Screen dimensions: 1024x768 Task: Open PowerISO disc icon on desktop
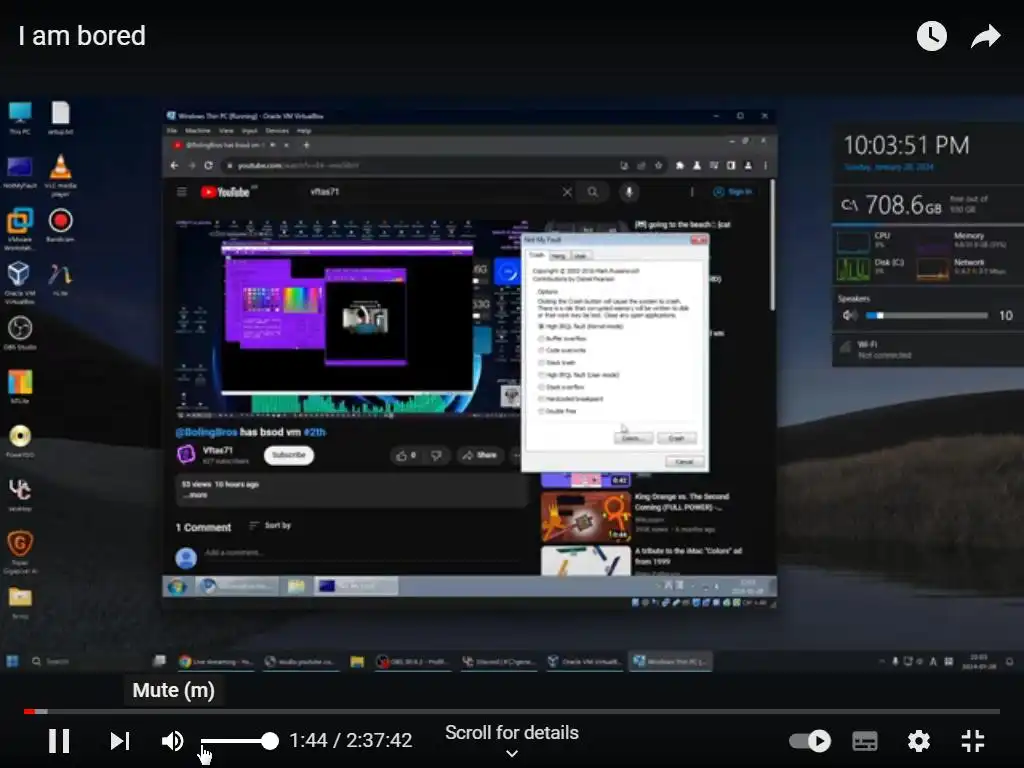tap(20, 441)
